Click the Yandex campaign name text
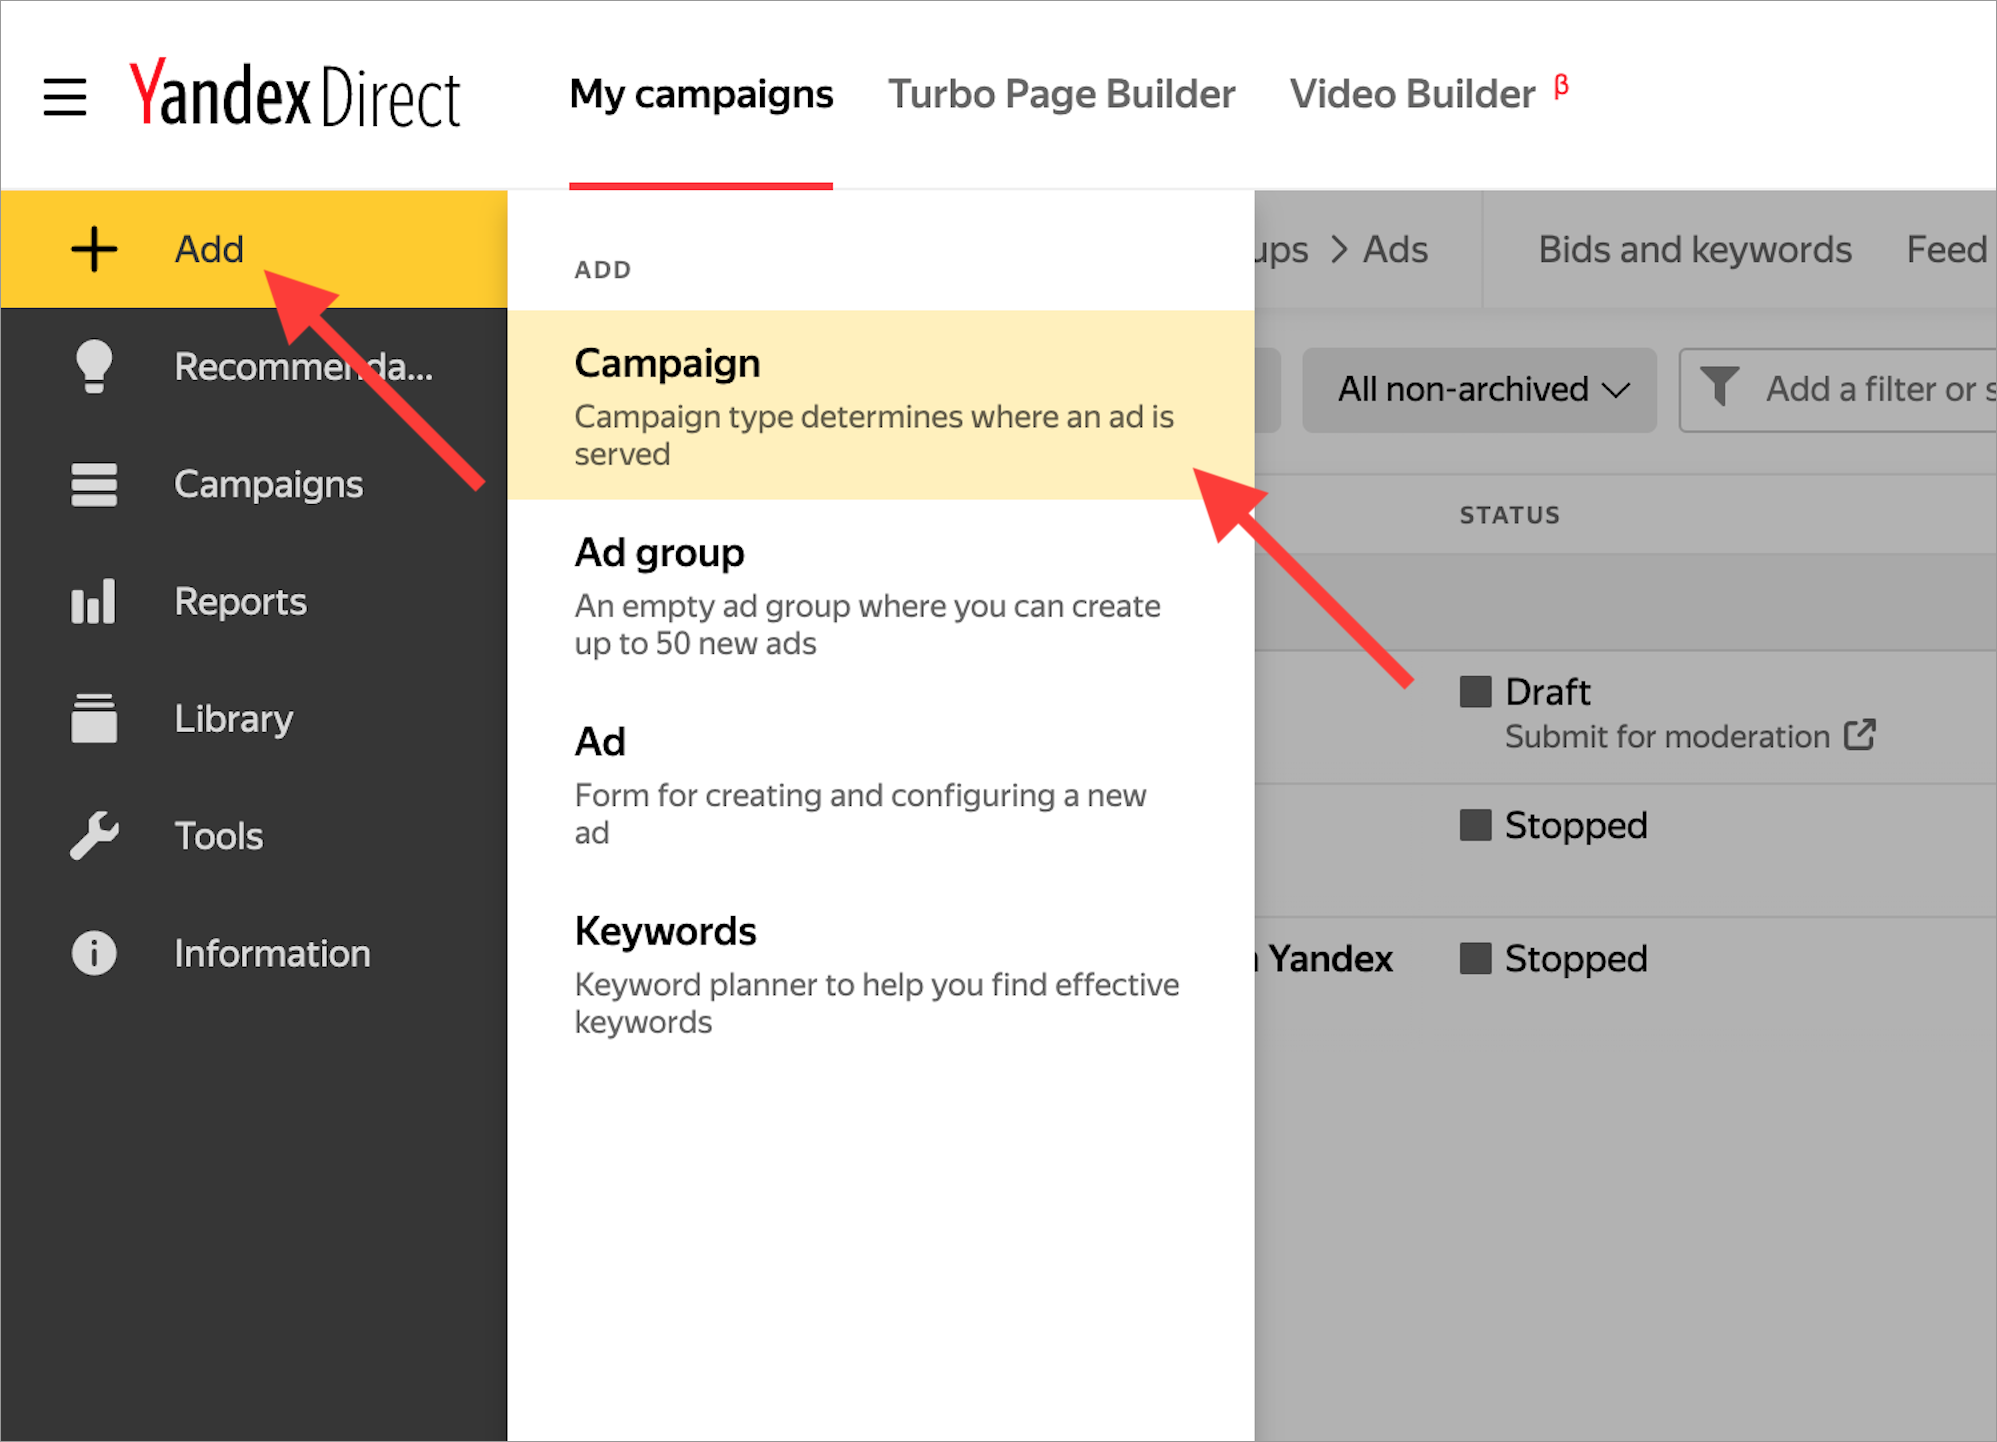The width and height of the screenshot is (1997, 1442). pyautogui.click(x=1329, y=958)
